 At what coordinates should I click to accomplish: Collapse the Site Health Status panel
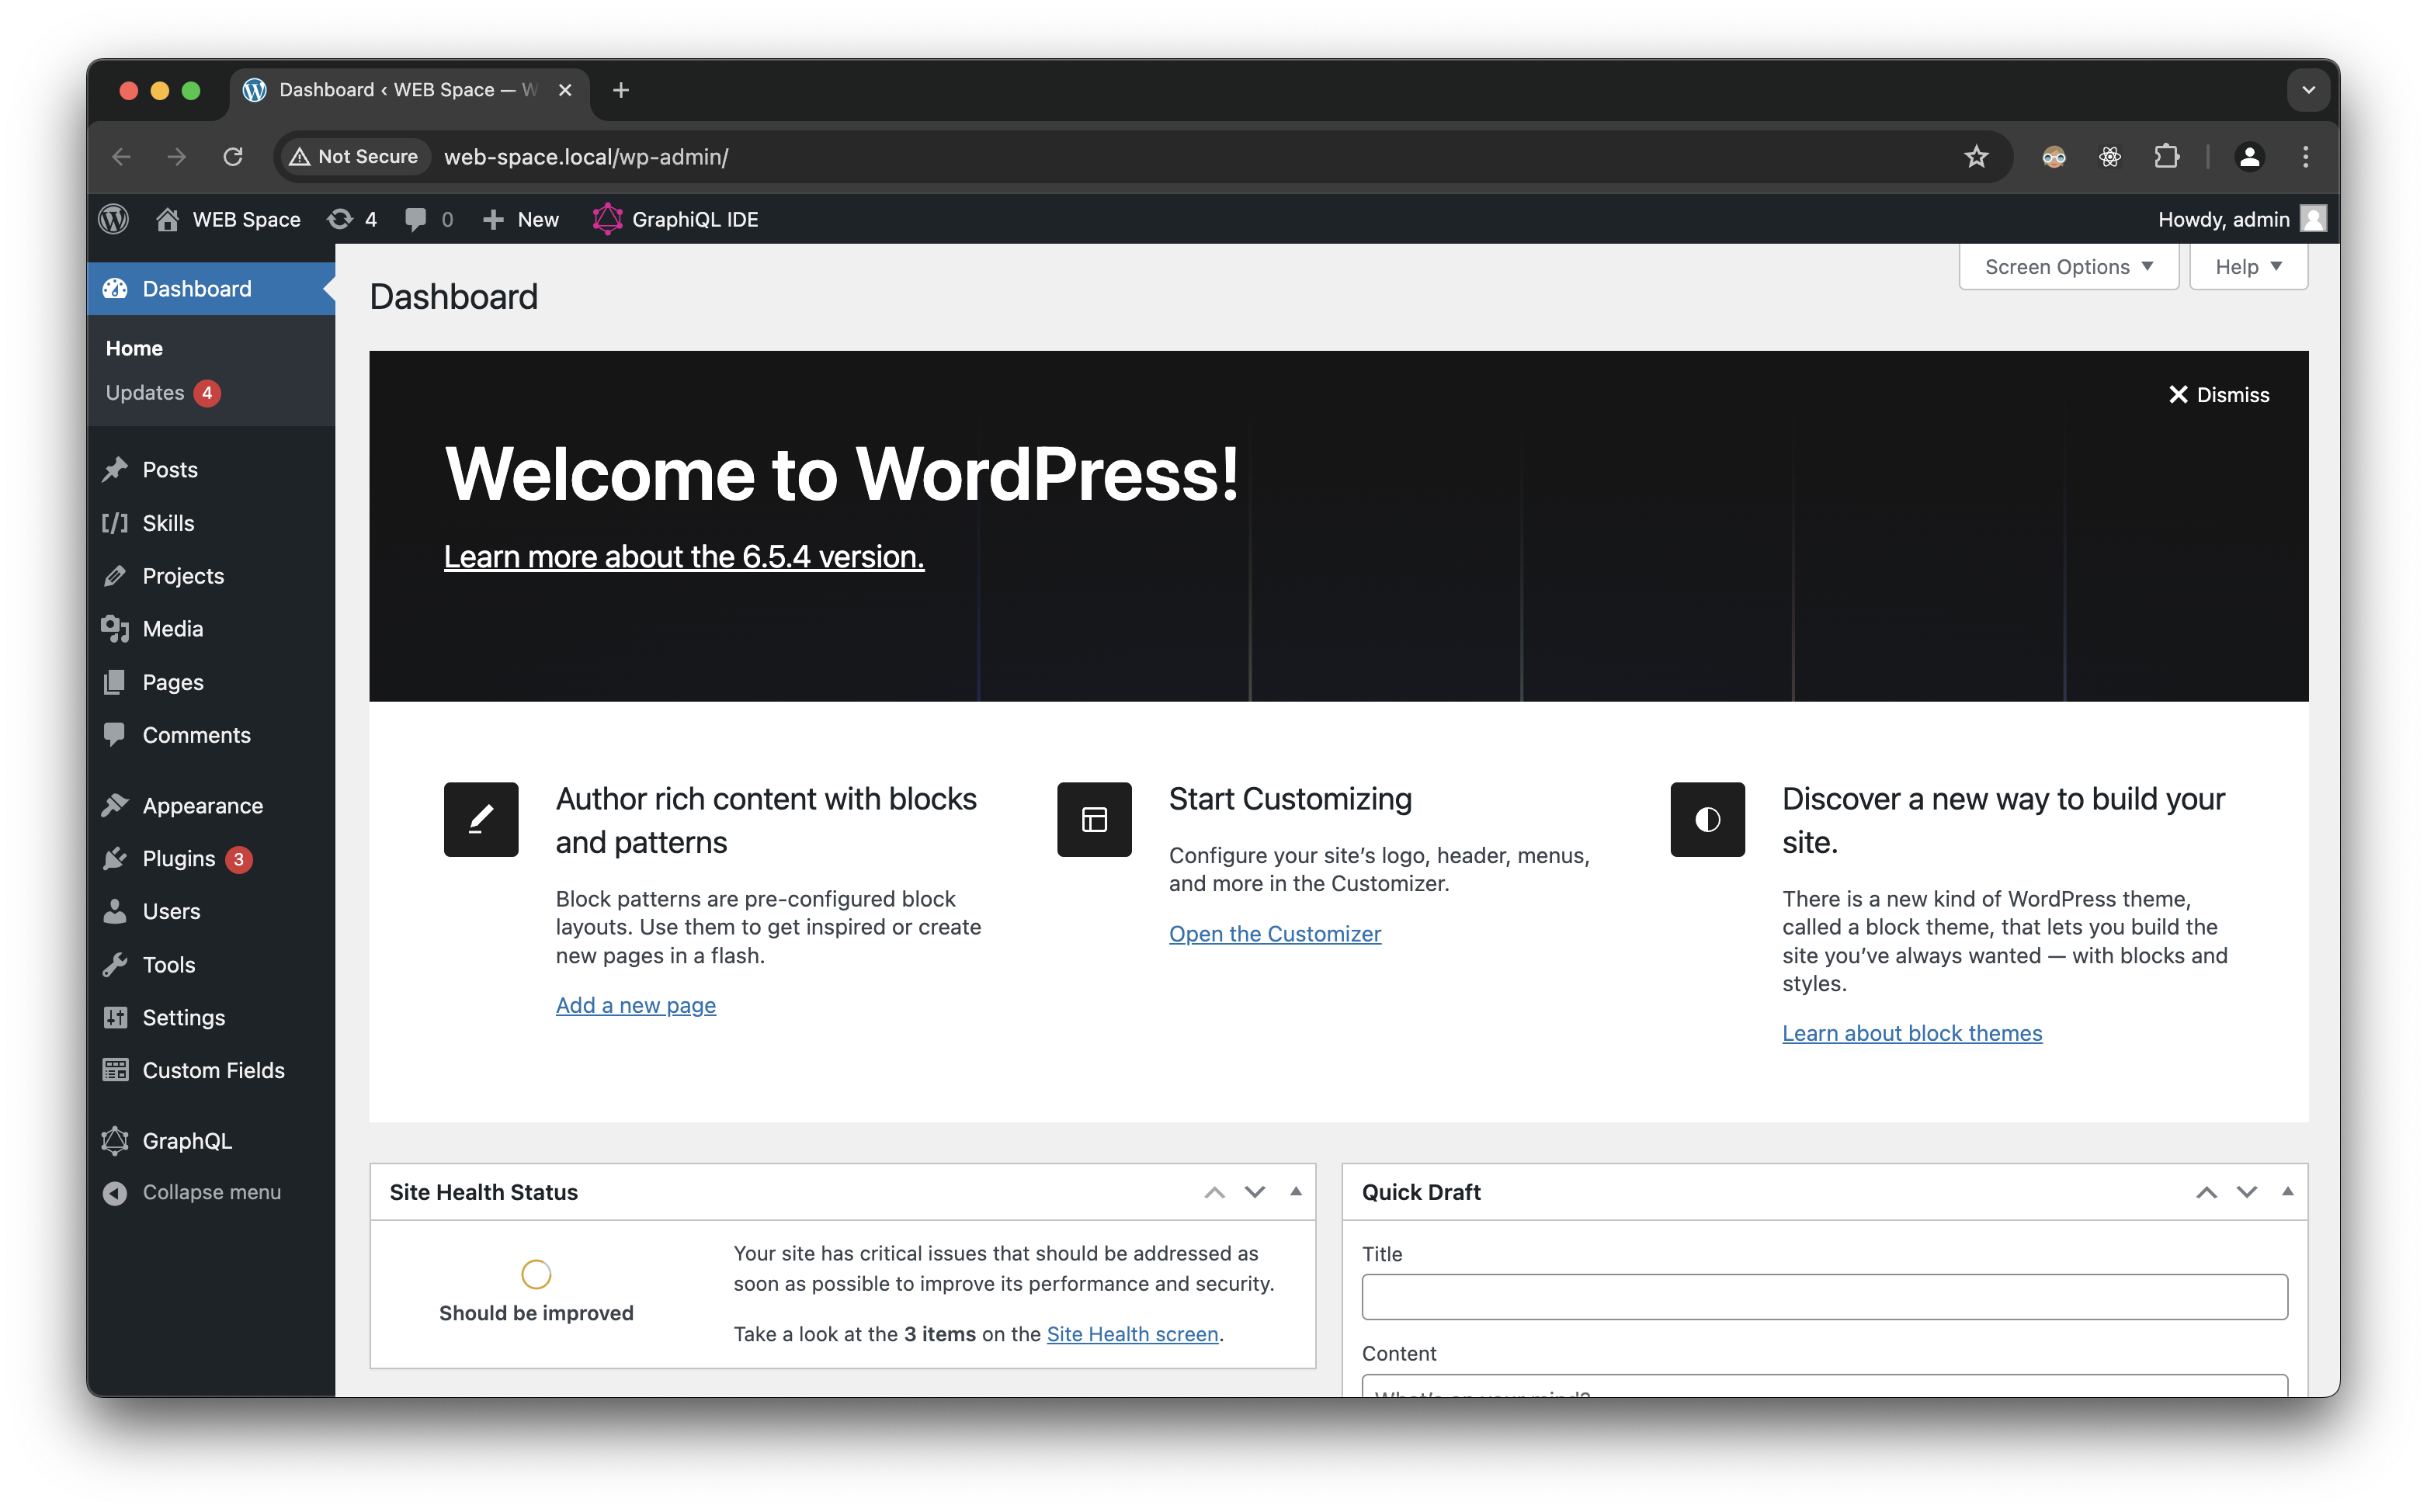click(1296, 1191)
